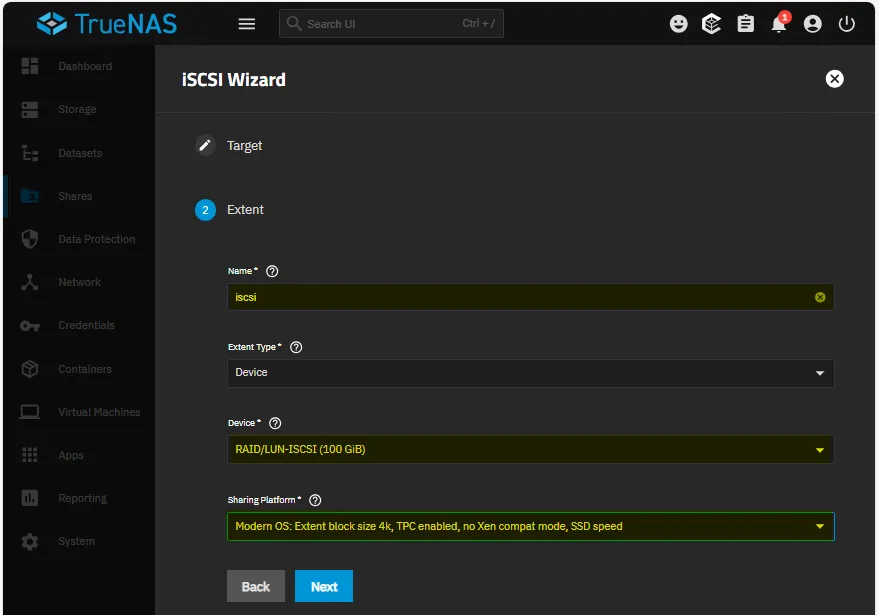Viewport: 879px width, 615px height.
Task: Select the Extent wizard step
Action: click(x=245, y=210)
